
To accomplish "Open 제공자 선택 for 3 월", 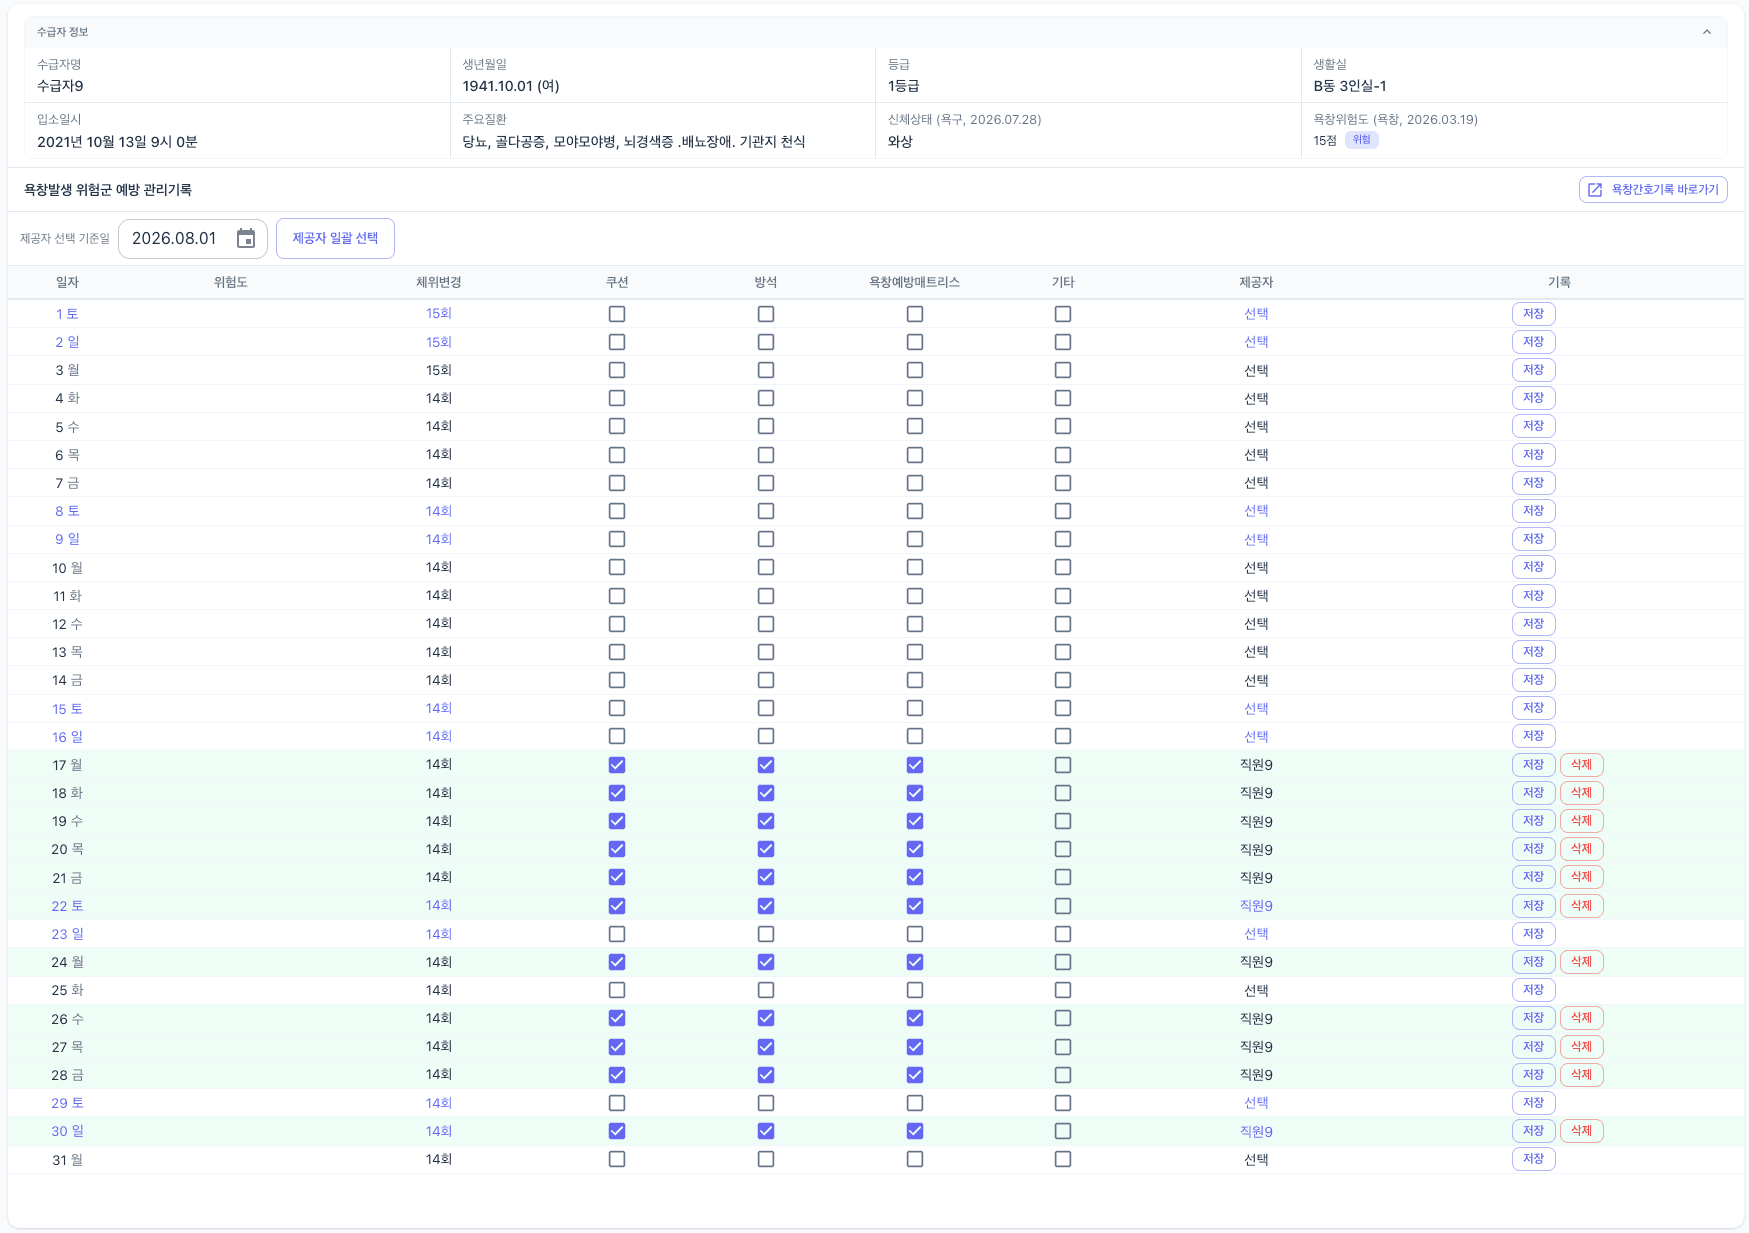I will point(1256,370).
